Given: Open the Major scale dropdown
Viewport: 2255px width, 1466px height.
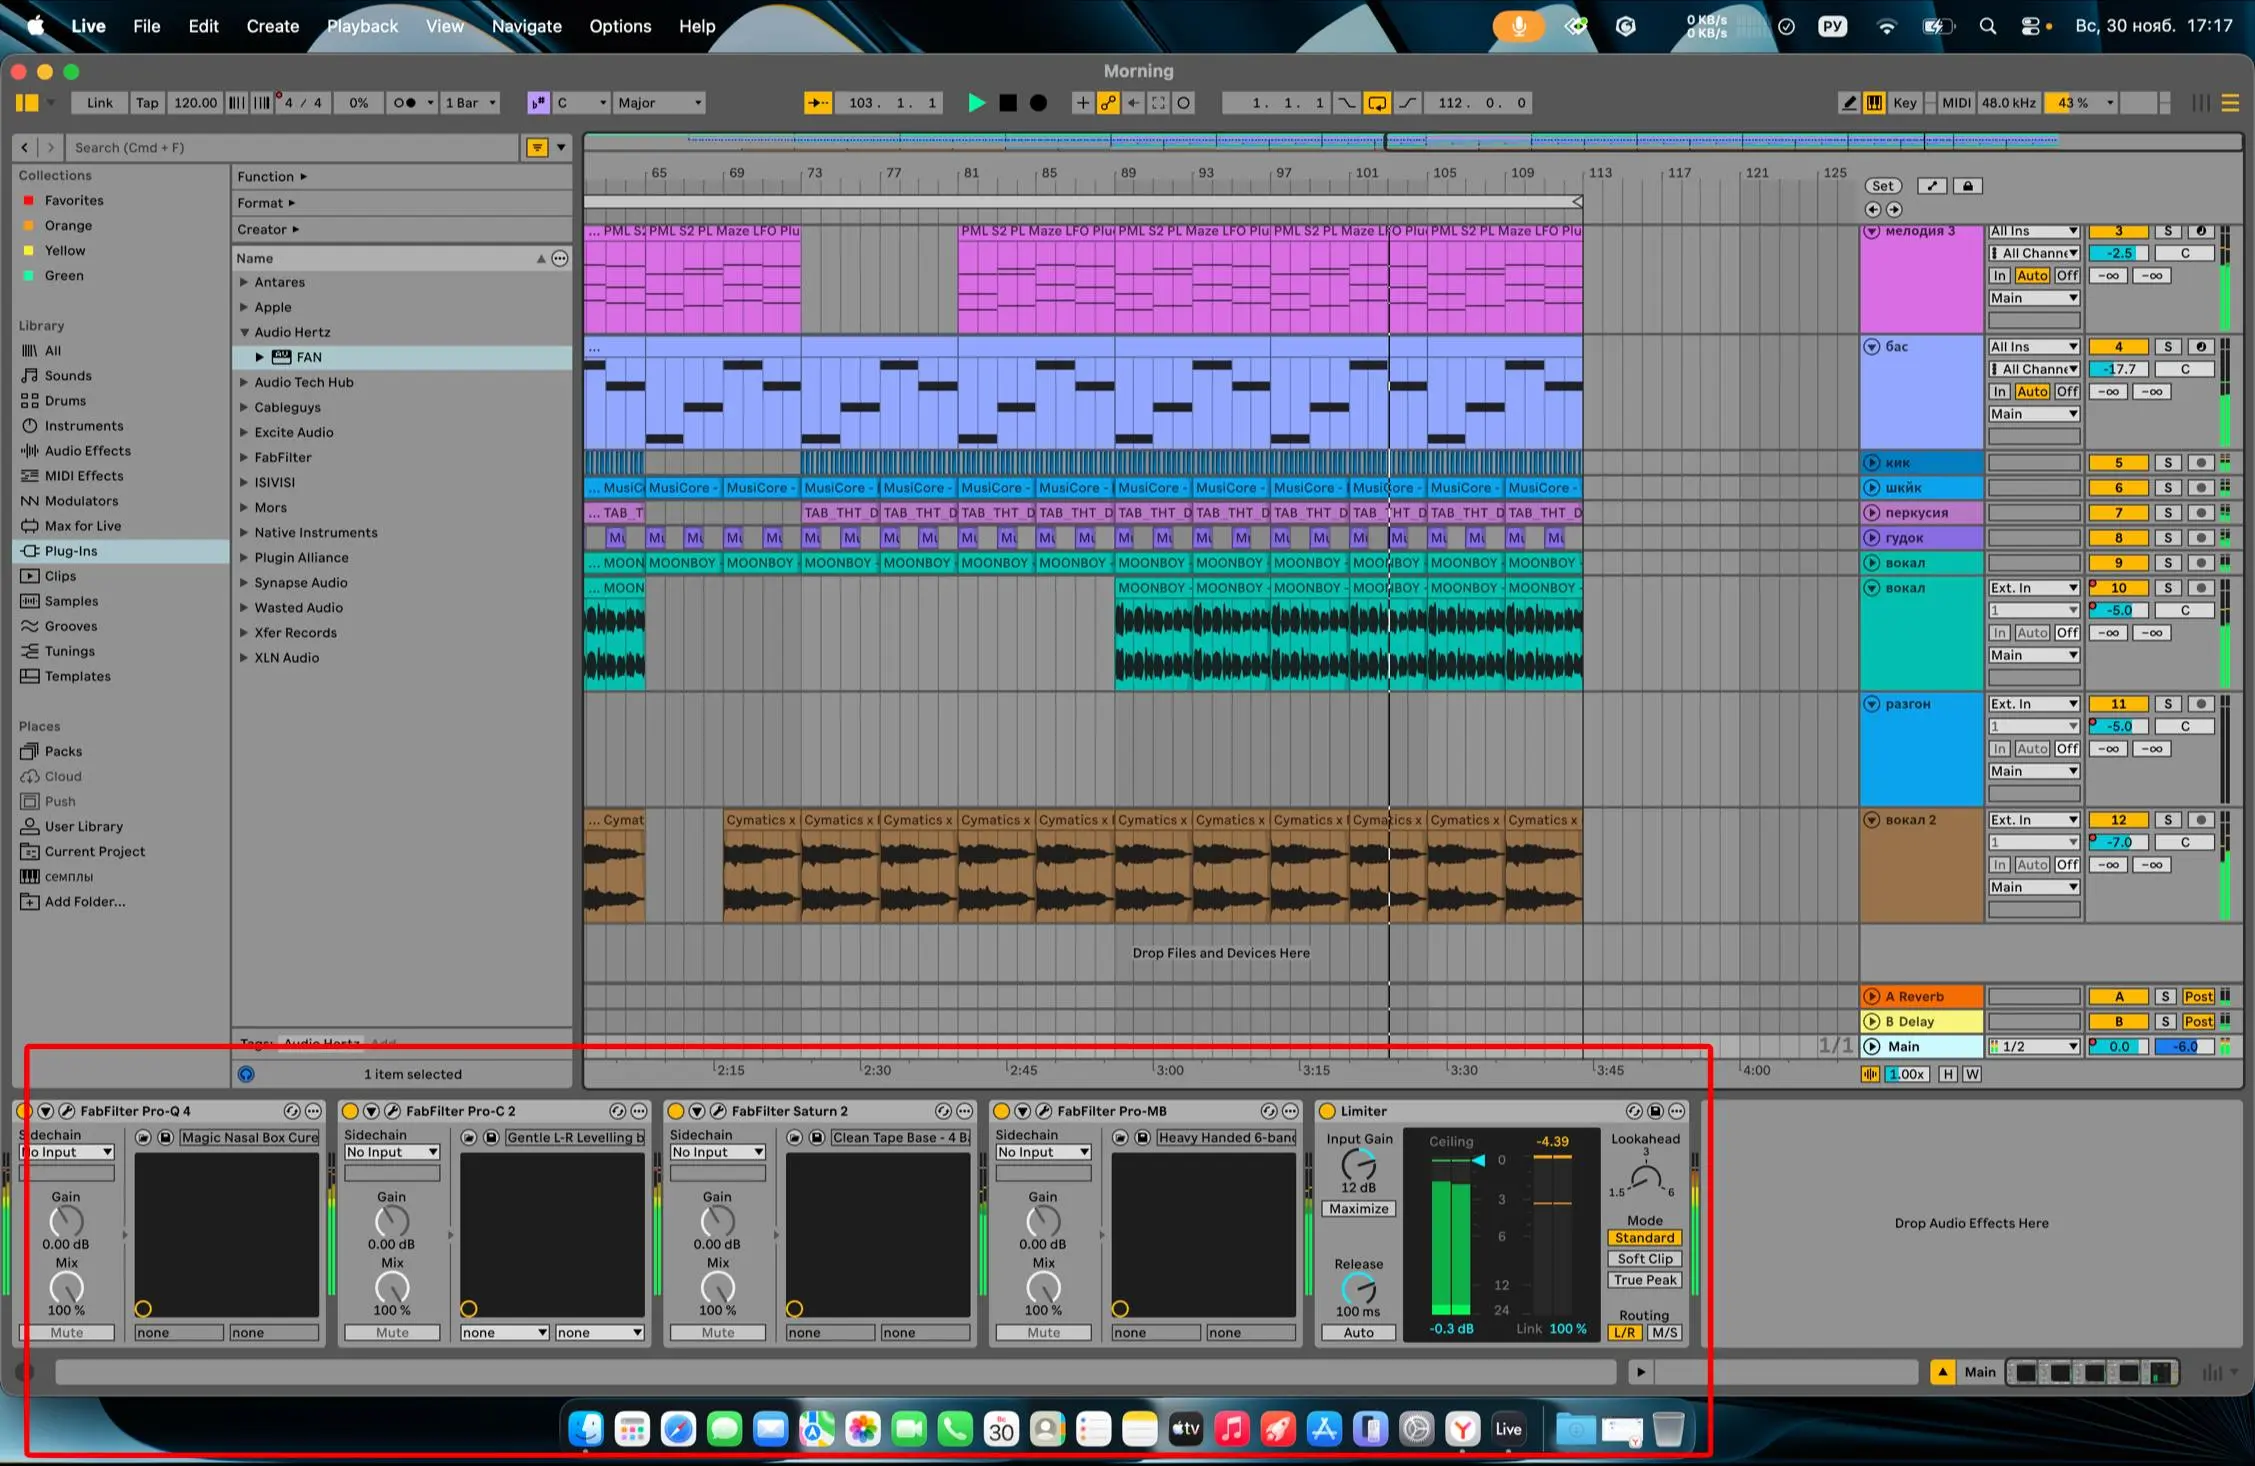Looking at the screenshot, I should [660, 103].
